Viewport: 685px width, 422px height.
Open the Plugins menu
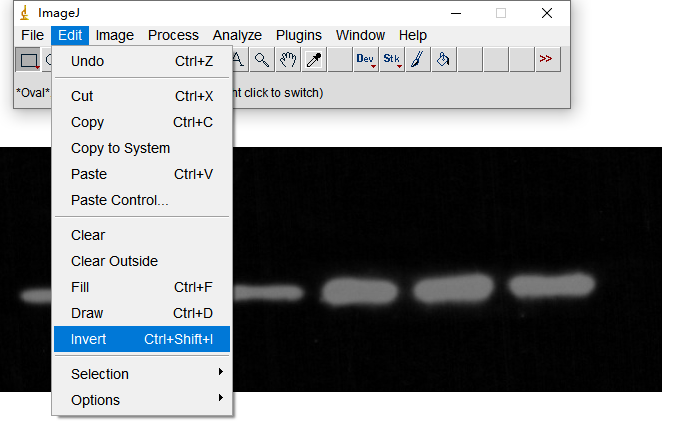click(x=299, y=35)
